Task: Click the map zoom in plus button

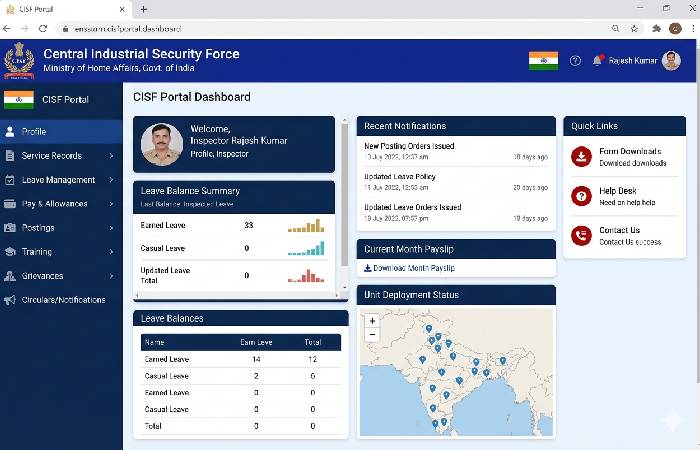Action: (372, 321)
